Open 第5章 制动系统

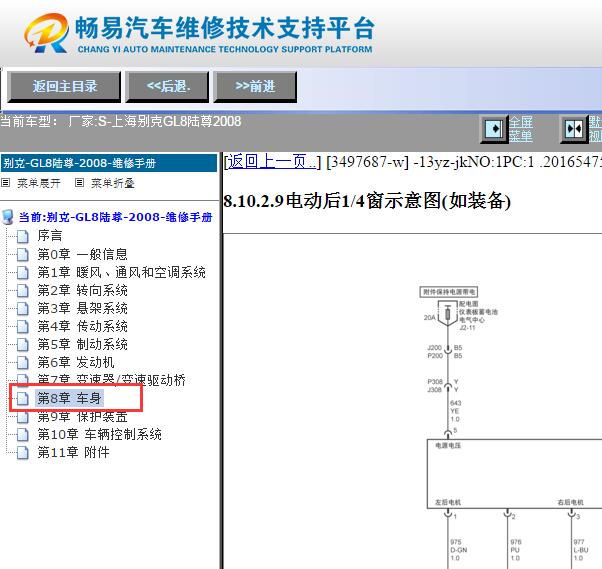pyautogui.click(x=82, y=344)
